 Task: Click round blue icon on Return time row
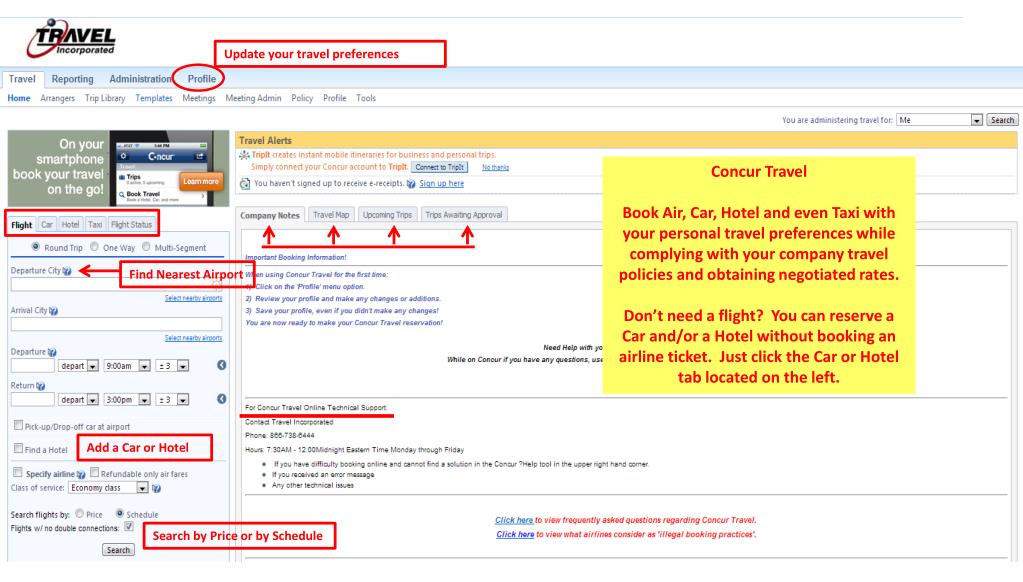(x=222, y=399)
